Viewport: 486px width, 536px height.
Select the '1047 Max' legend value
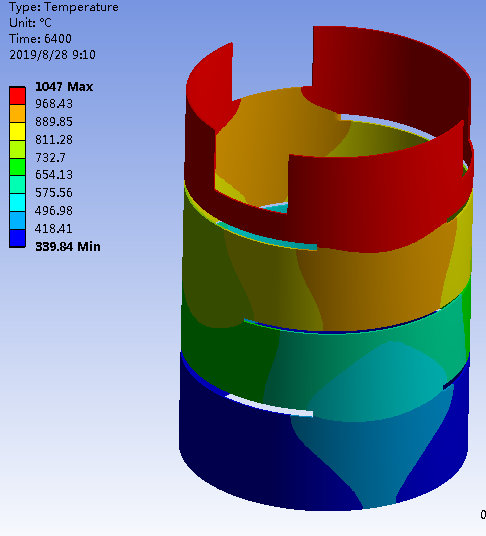click(64, 86)
